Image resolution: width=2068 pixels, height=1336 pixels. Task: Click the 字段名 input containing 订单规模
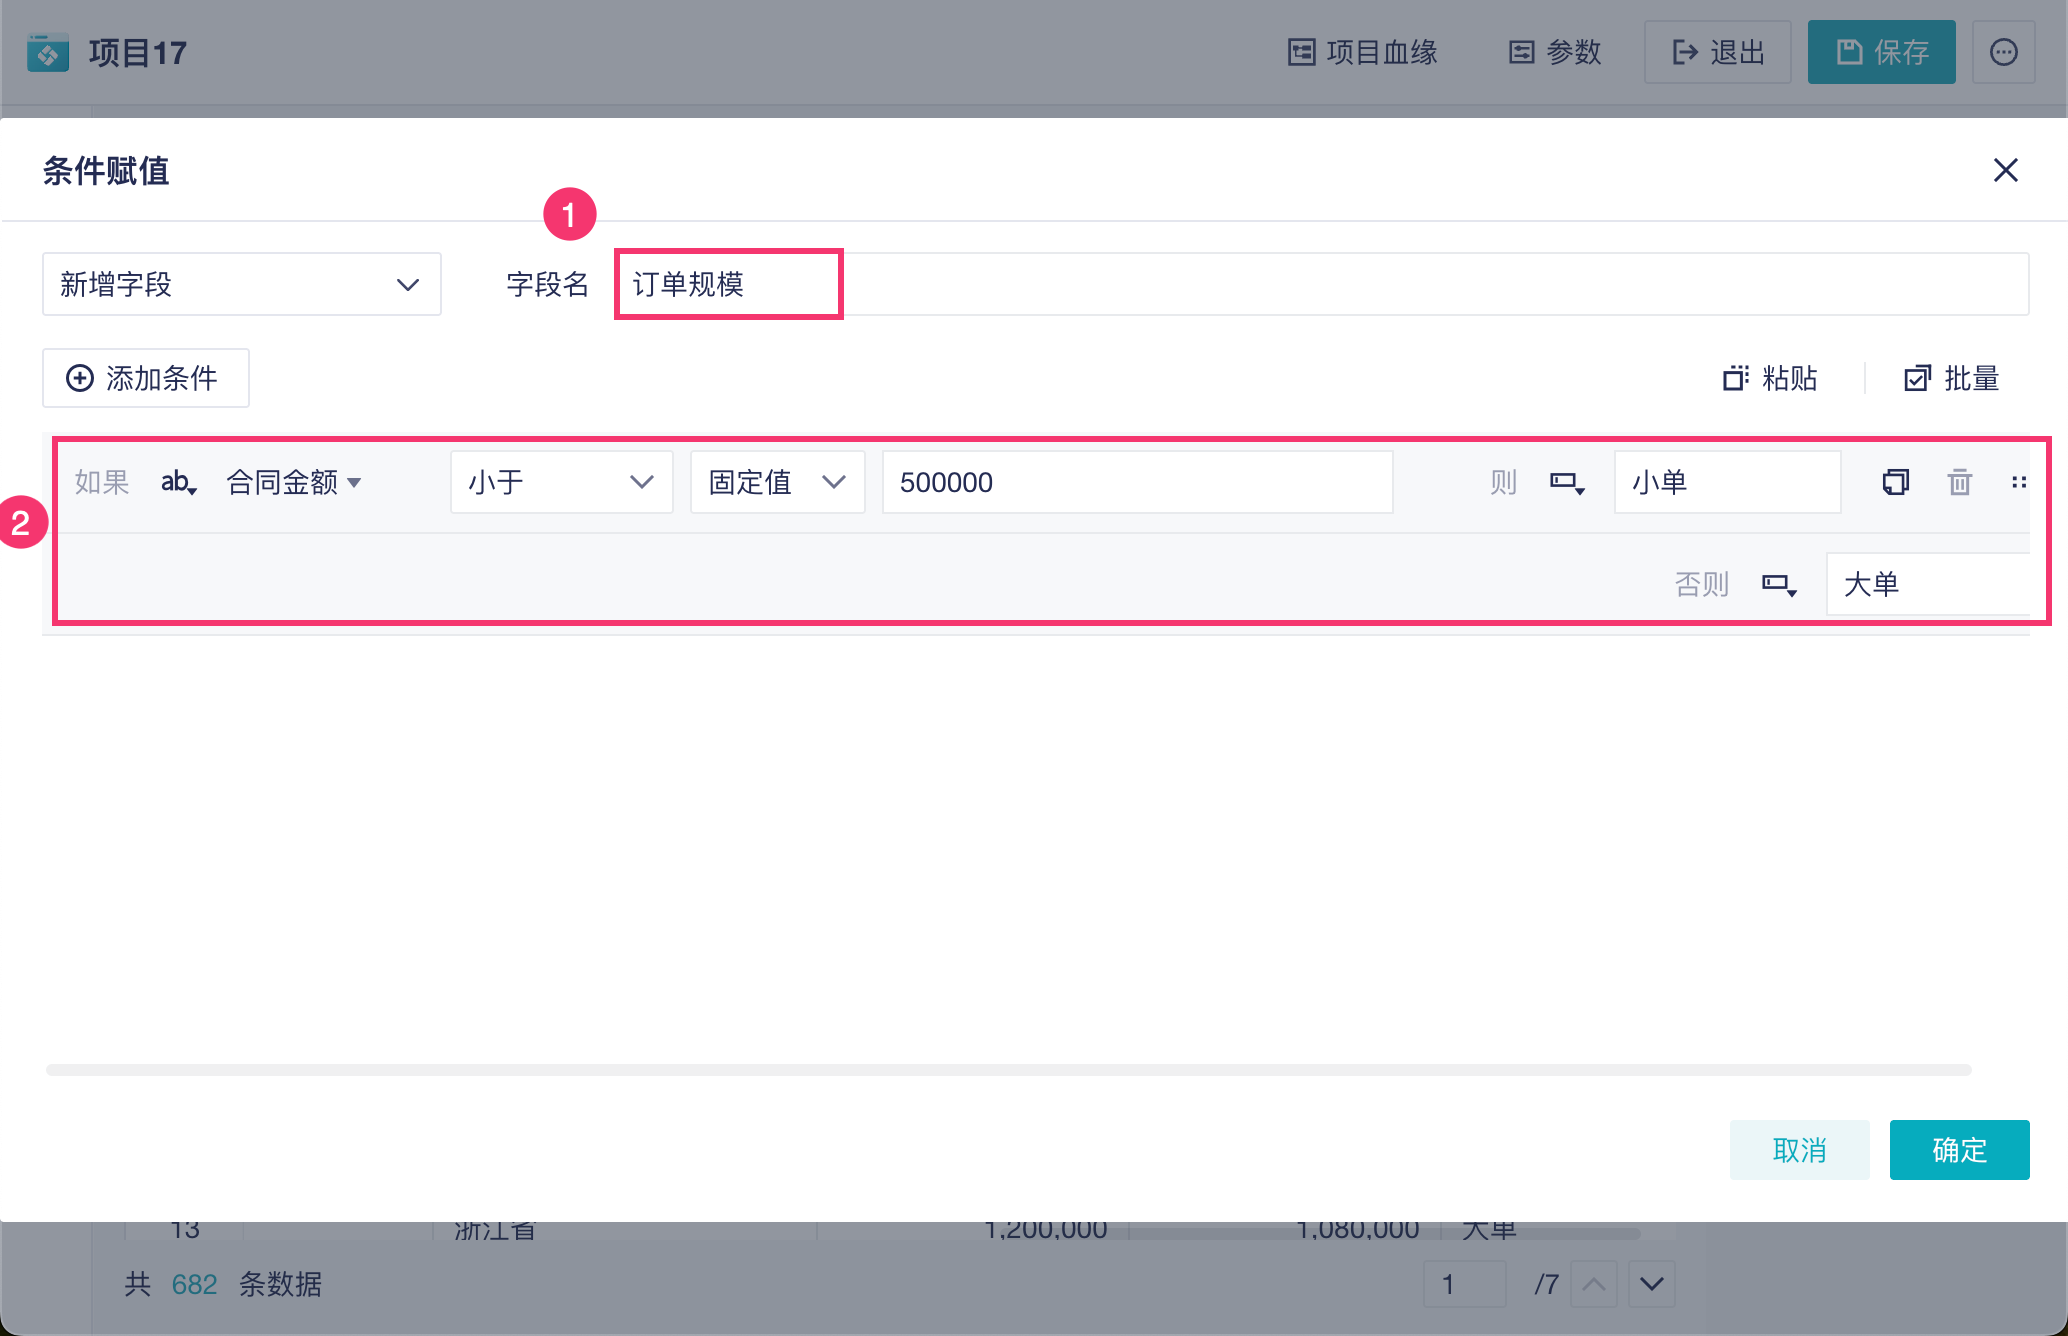[1320, 285]
